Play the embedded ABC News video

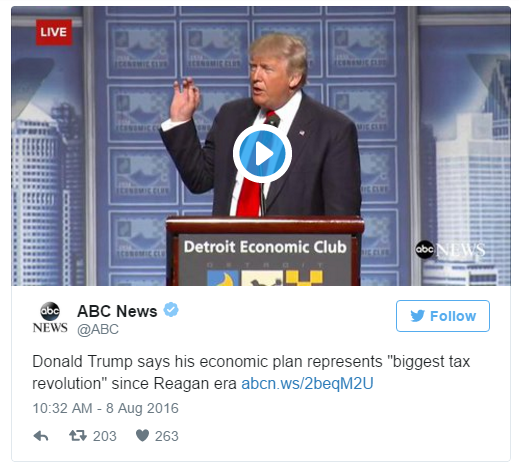(x=262, y=154)
